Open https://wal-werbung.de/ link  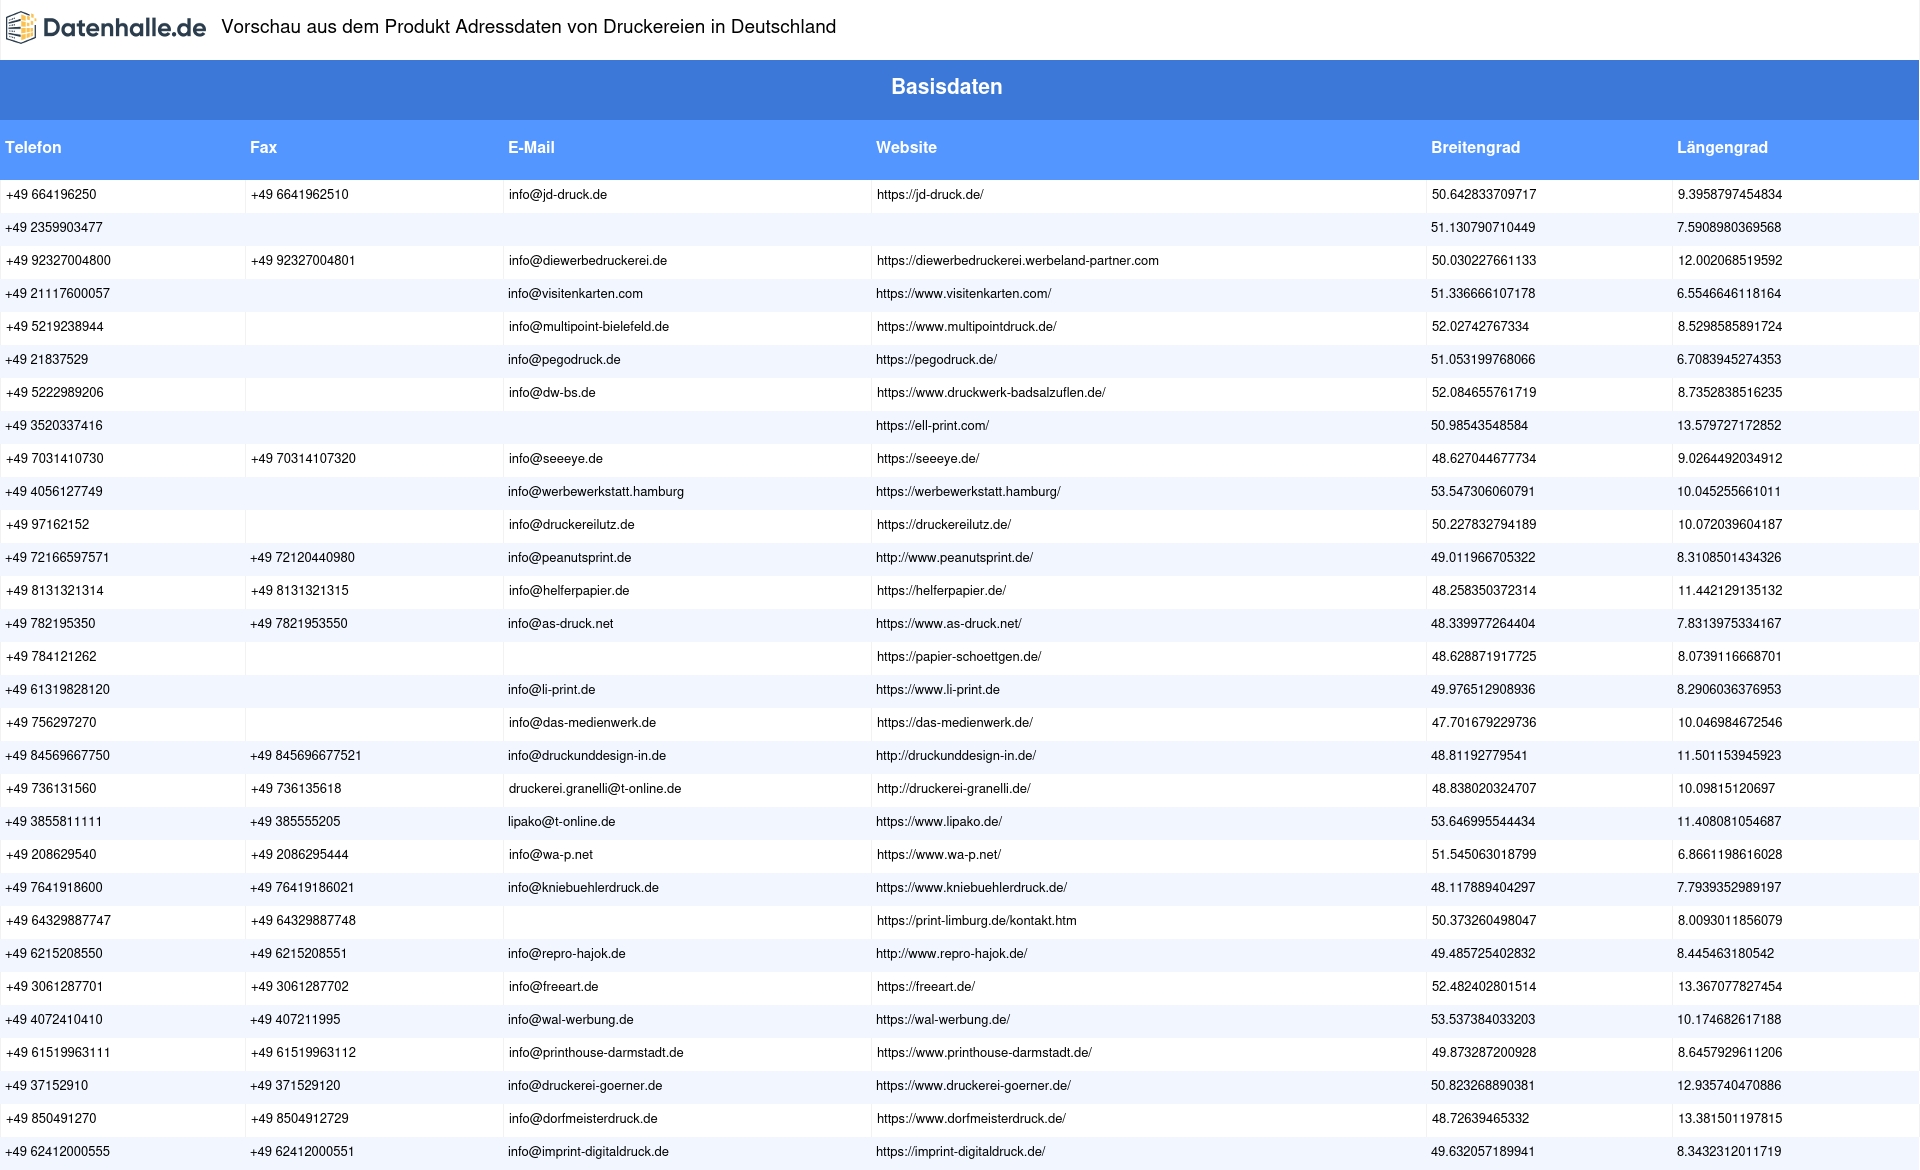point(943,1020)
